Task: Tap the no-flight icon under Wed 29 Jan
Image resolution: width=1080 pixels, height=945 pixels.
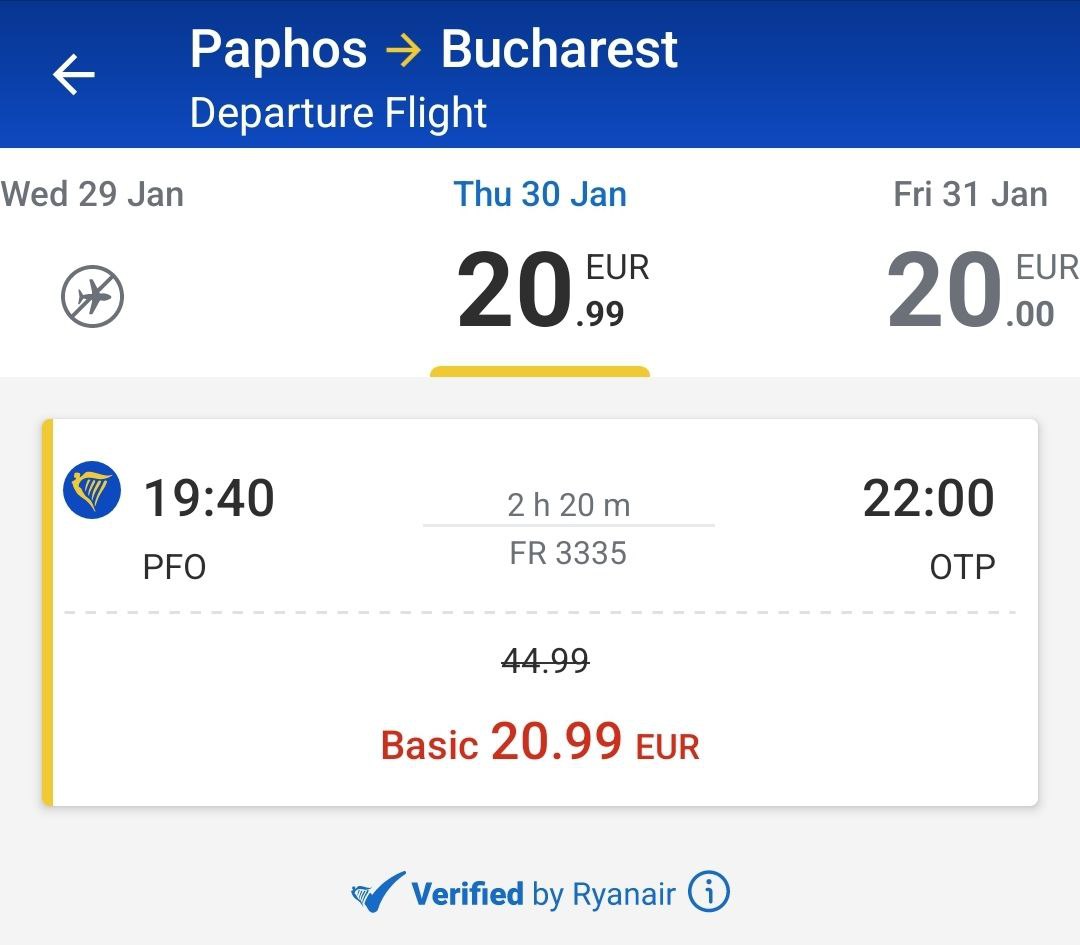Action: [x=92, y=297]
